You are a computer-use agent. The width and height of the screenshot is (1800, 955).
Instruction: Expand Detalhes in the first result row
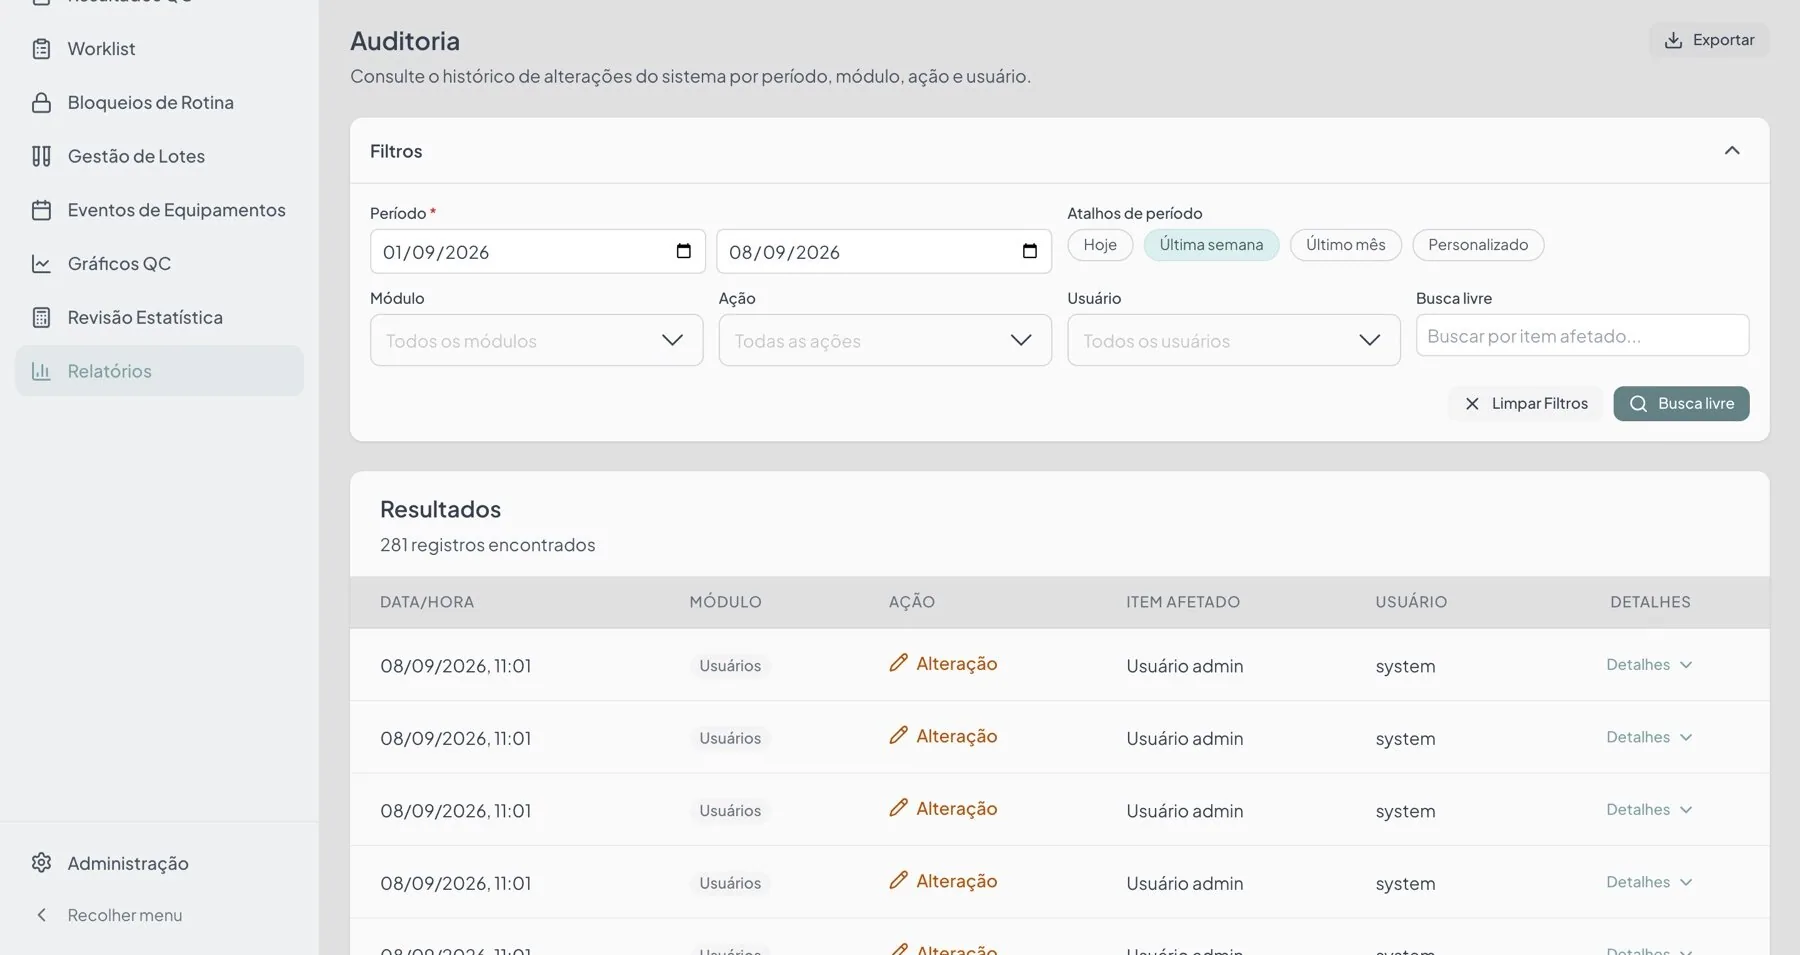[x=1649, y=665]
